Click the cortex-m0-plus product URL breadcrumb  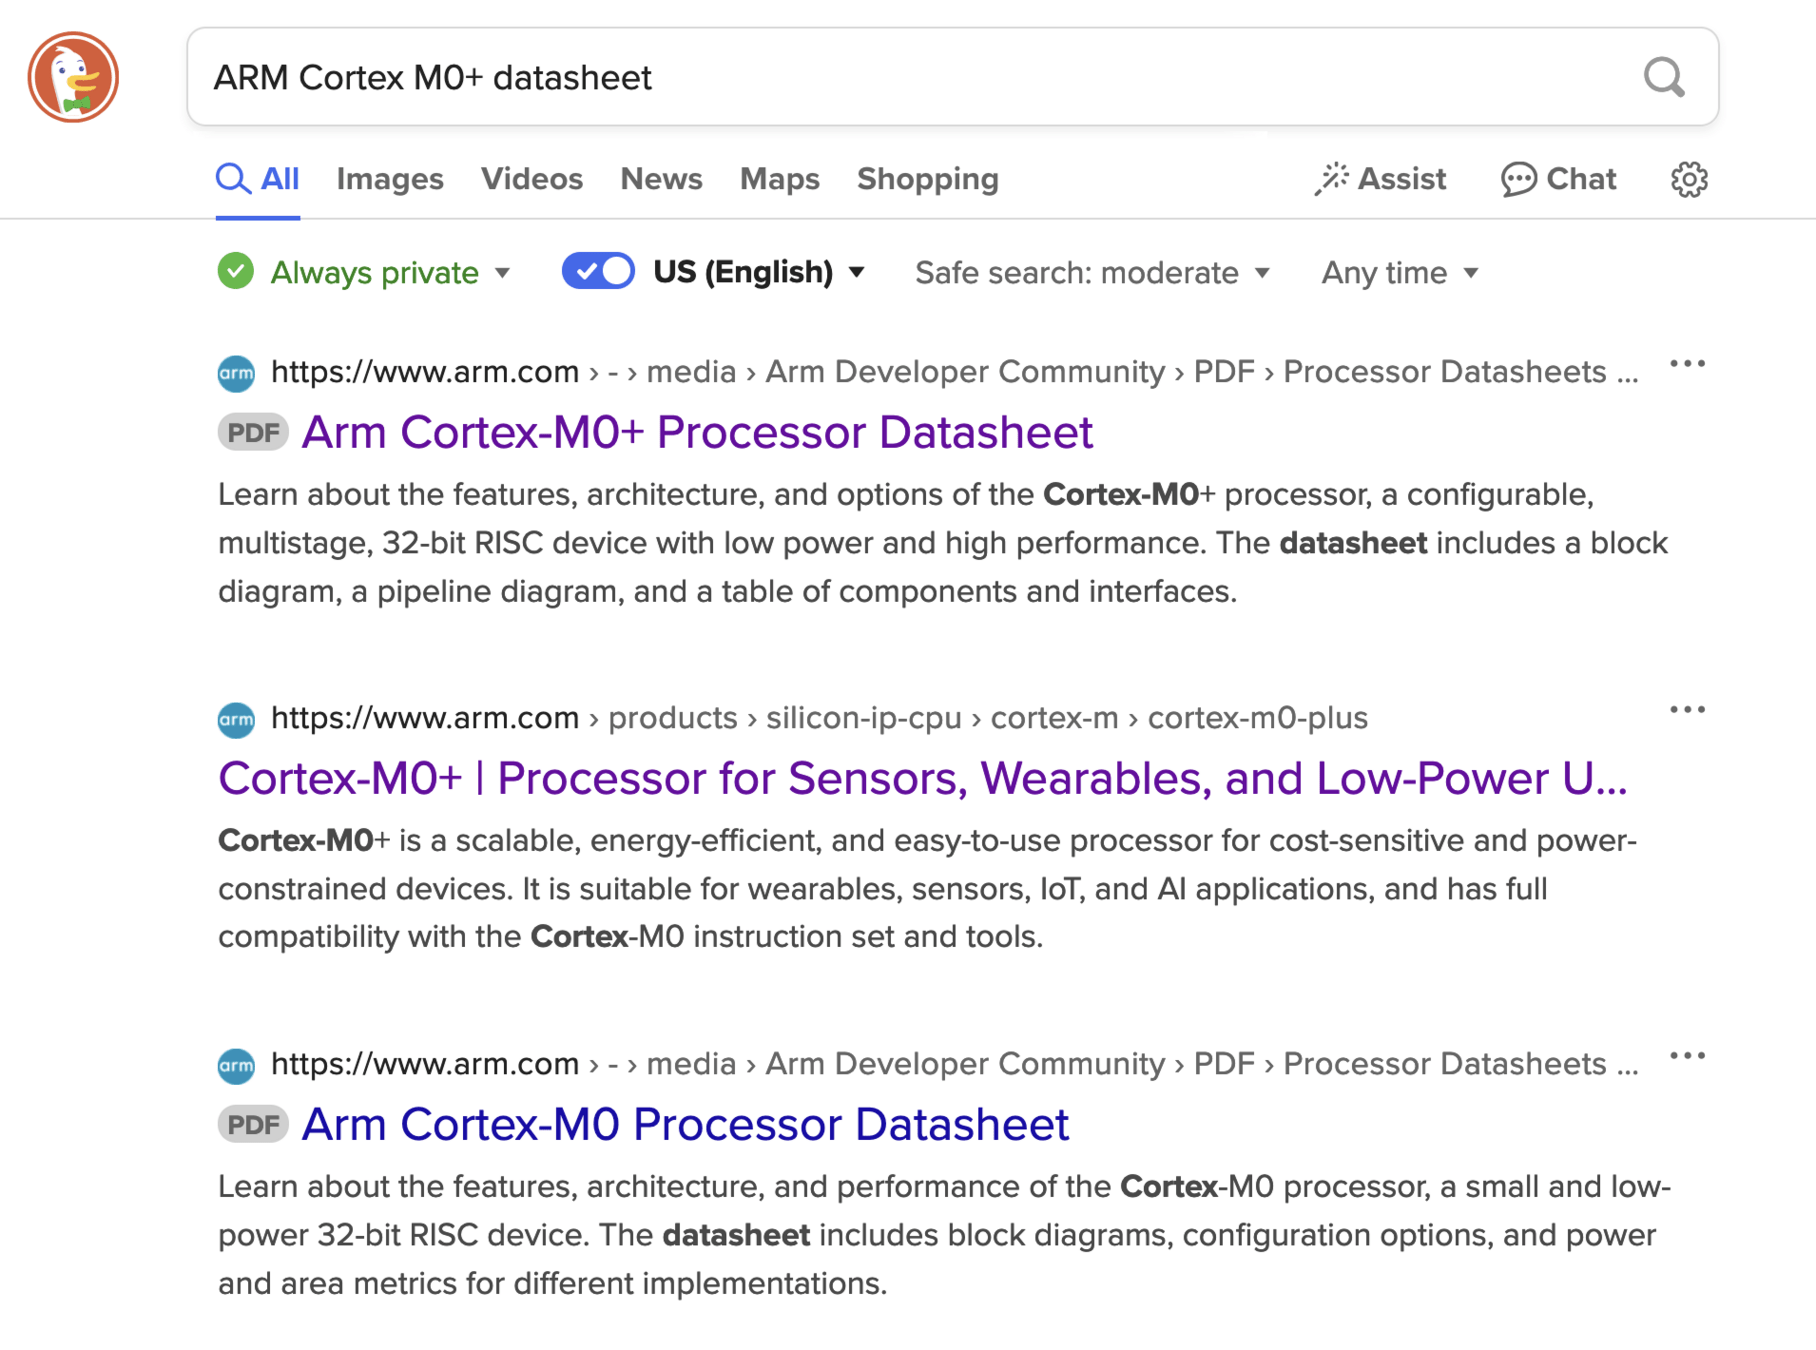(819, 718)
